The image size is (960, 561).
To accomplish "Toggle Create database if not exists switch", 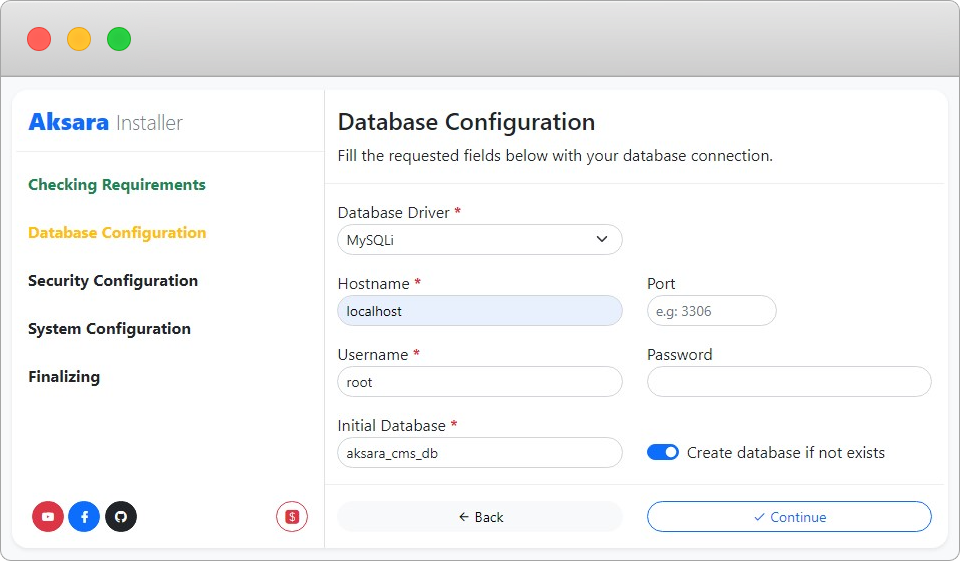I will click(662, 453).
